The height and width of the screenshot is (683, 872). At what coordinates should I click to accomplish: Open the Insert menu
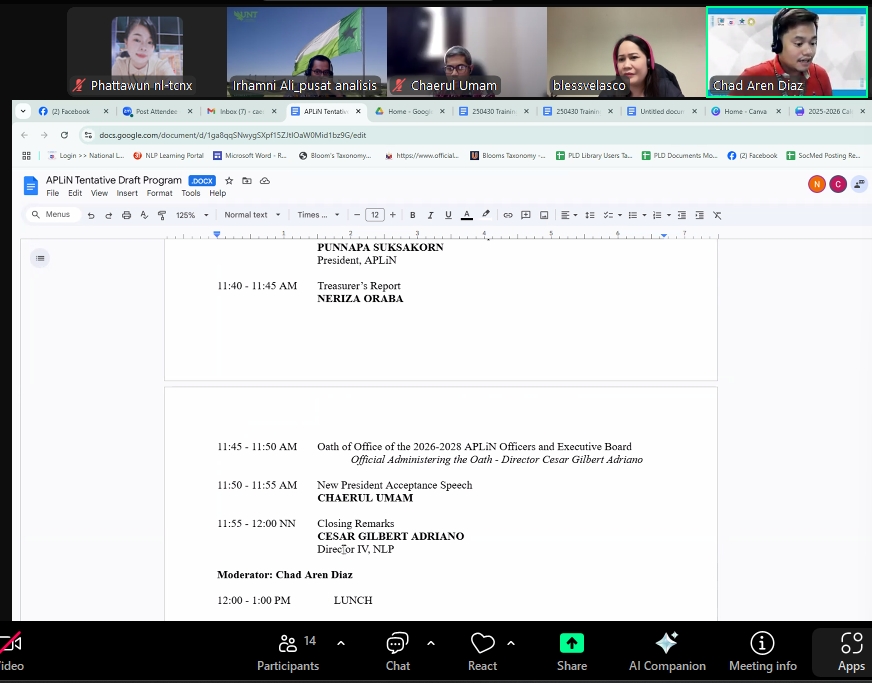point(127,193)
